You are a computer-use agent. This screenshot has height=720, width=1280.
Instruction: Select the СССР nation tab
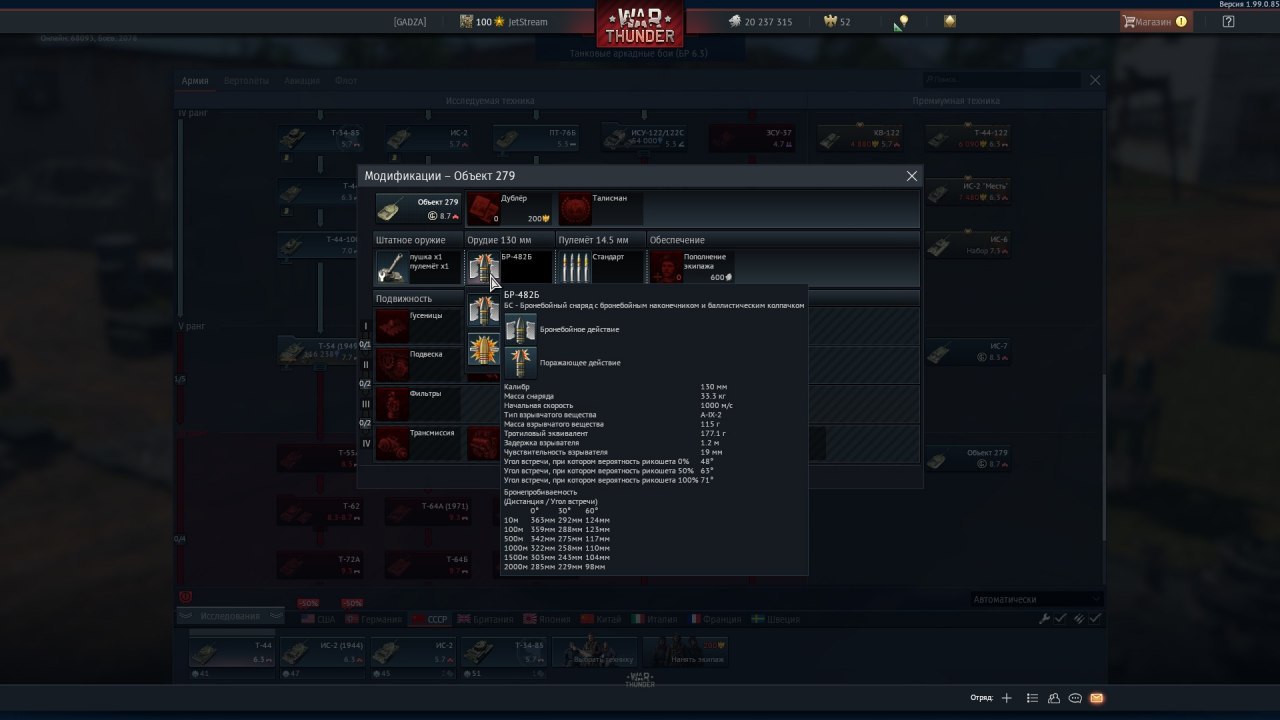(430, 619)
